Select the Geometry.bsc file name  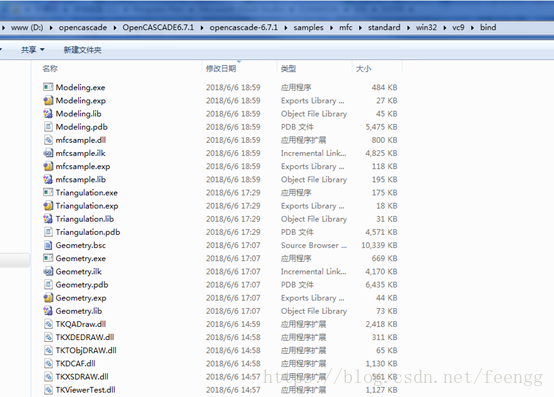pos(81,245)
